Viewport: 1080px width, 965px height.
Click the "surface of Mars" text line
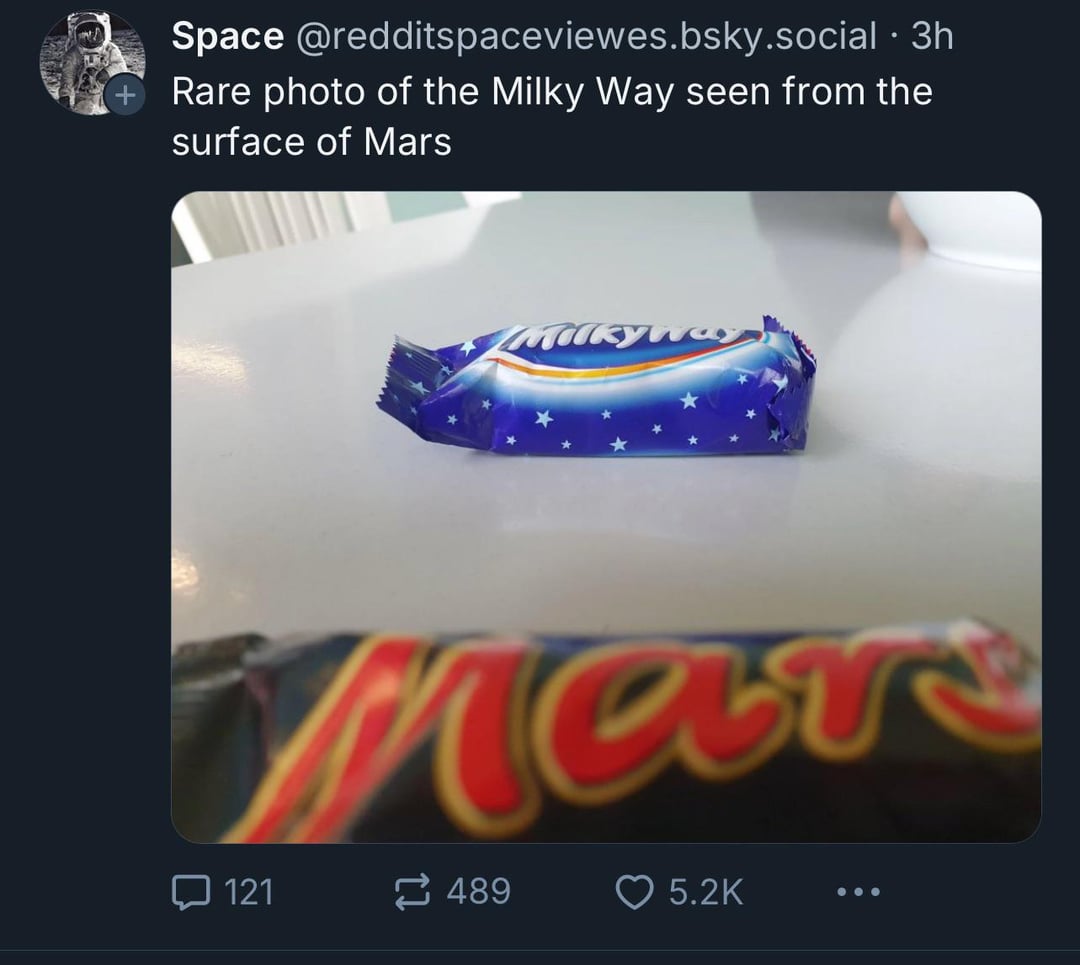click(x=311, y=142)
